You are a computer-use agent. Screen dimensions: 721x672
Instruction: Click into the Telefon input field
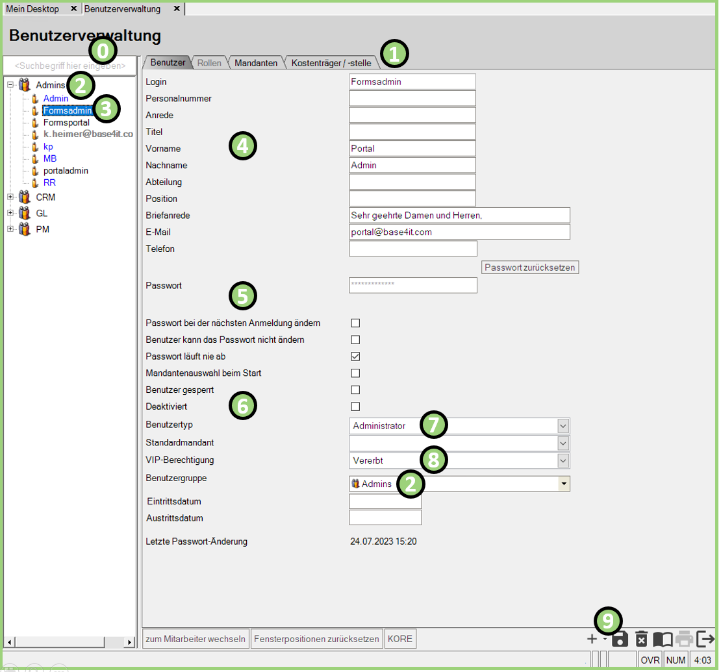413,249
